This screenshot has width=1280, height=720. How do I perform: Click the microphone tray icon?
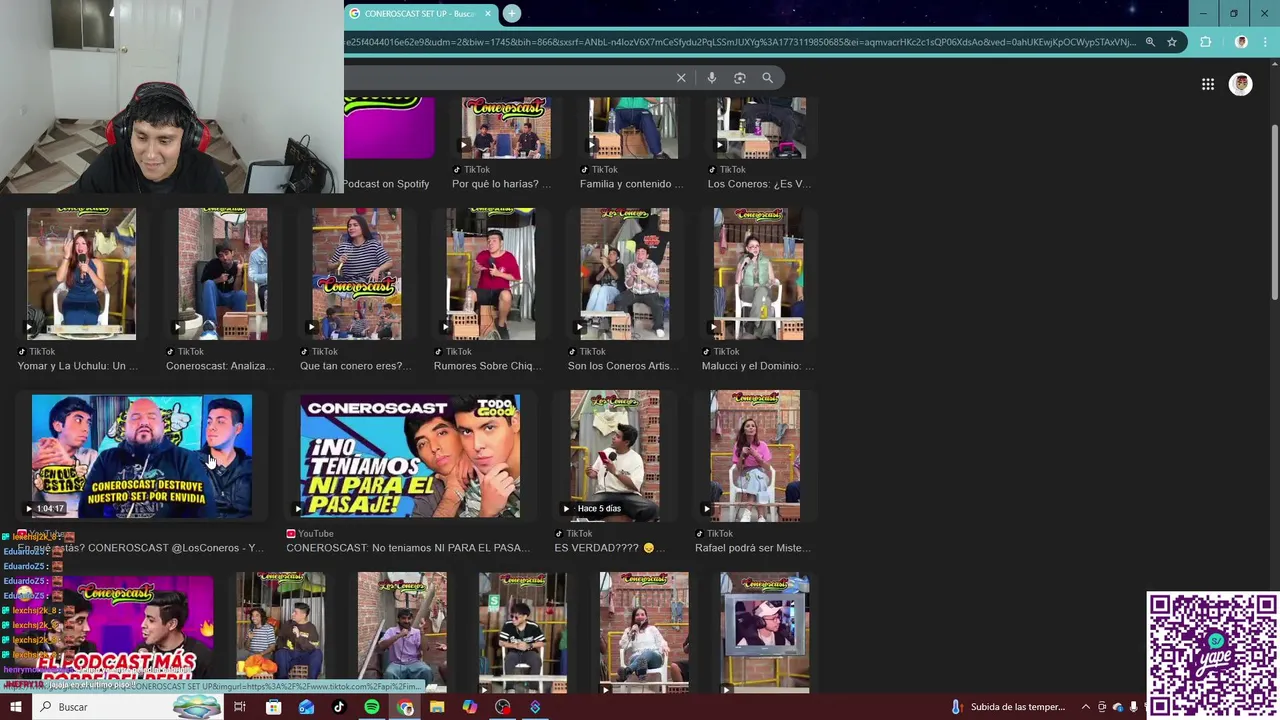point(1134,707)
